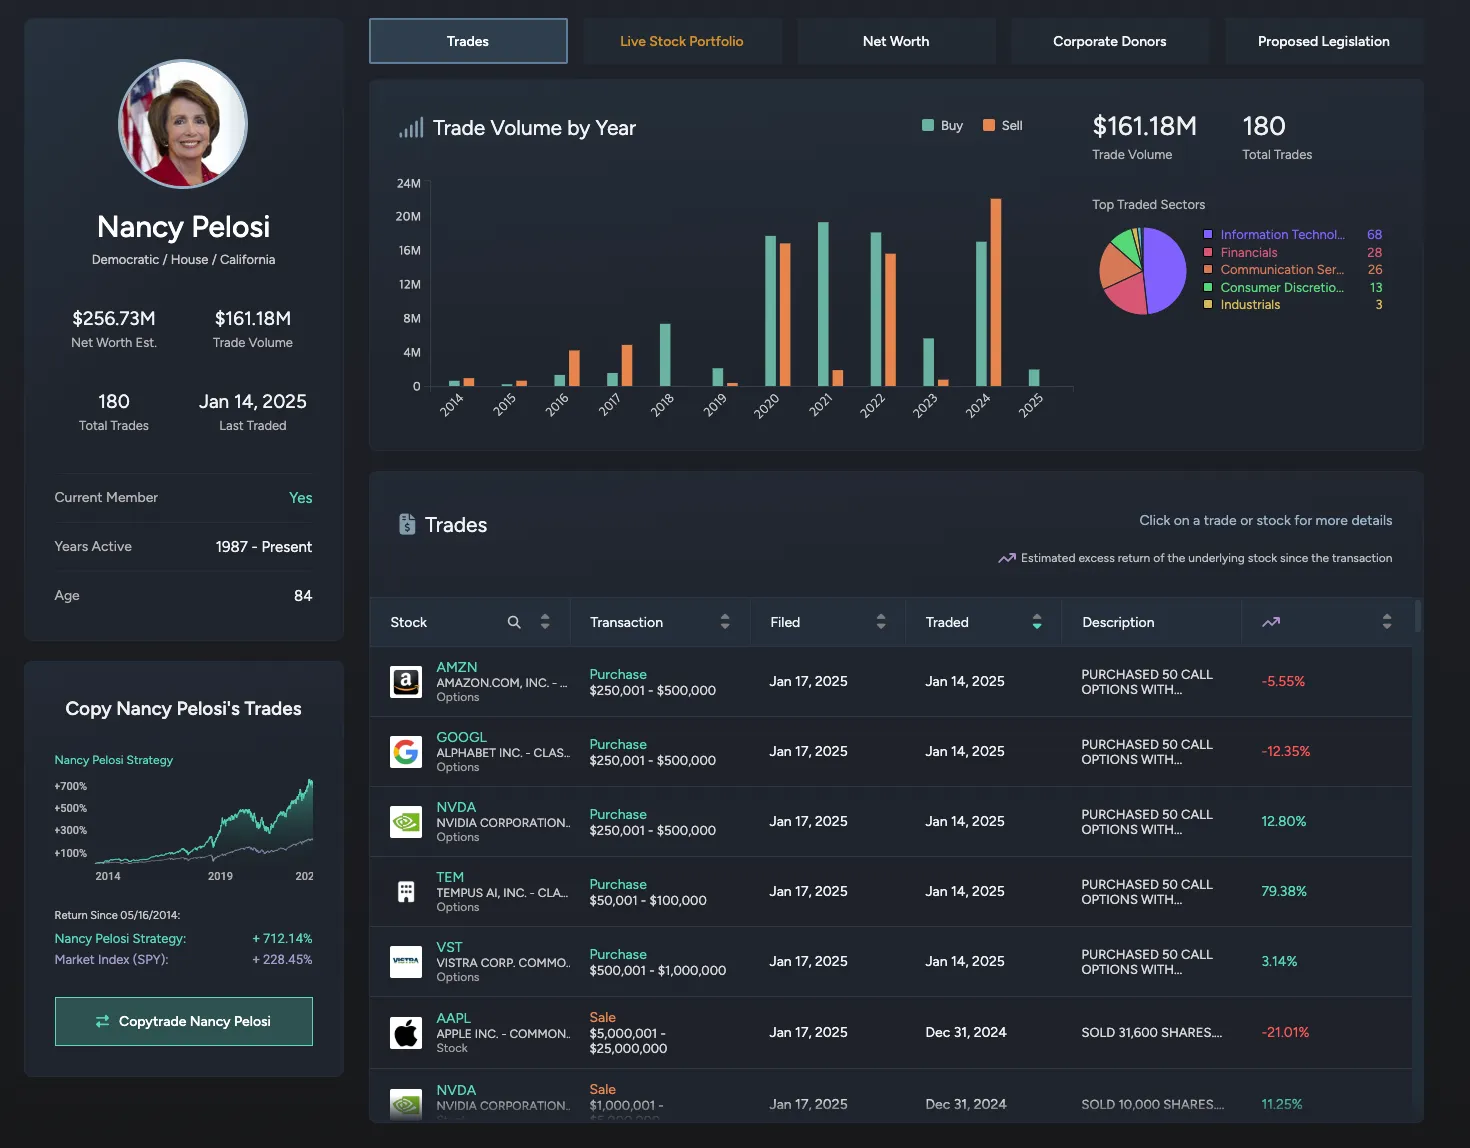Viewport: 1470px width, 1148px height.
Task: Click the -5.55% return in the AMZN row
Action: [1283, 681]
